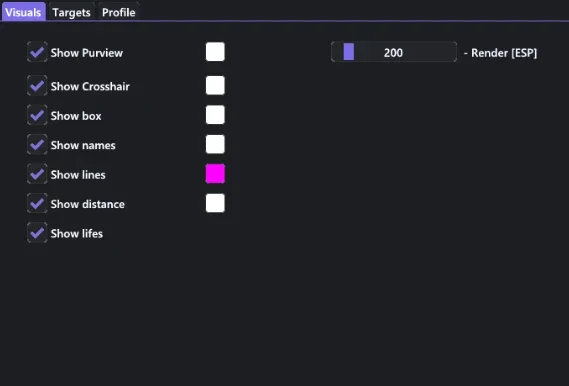
Task: Open the Show Purview color swatch
Action: (215, 52)
